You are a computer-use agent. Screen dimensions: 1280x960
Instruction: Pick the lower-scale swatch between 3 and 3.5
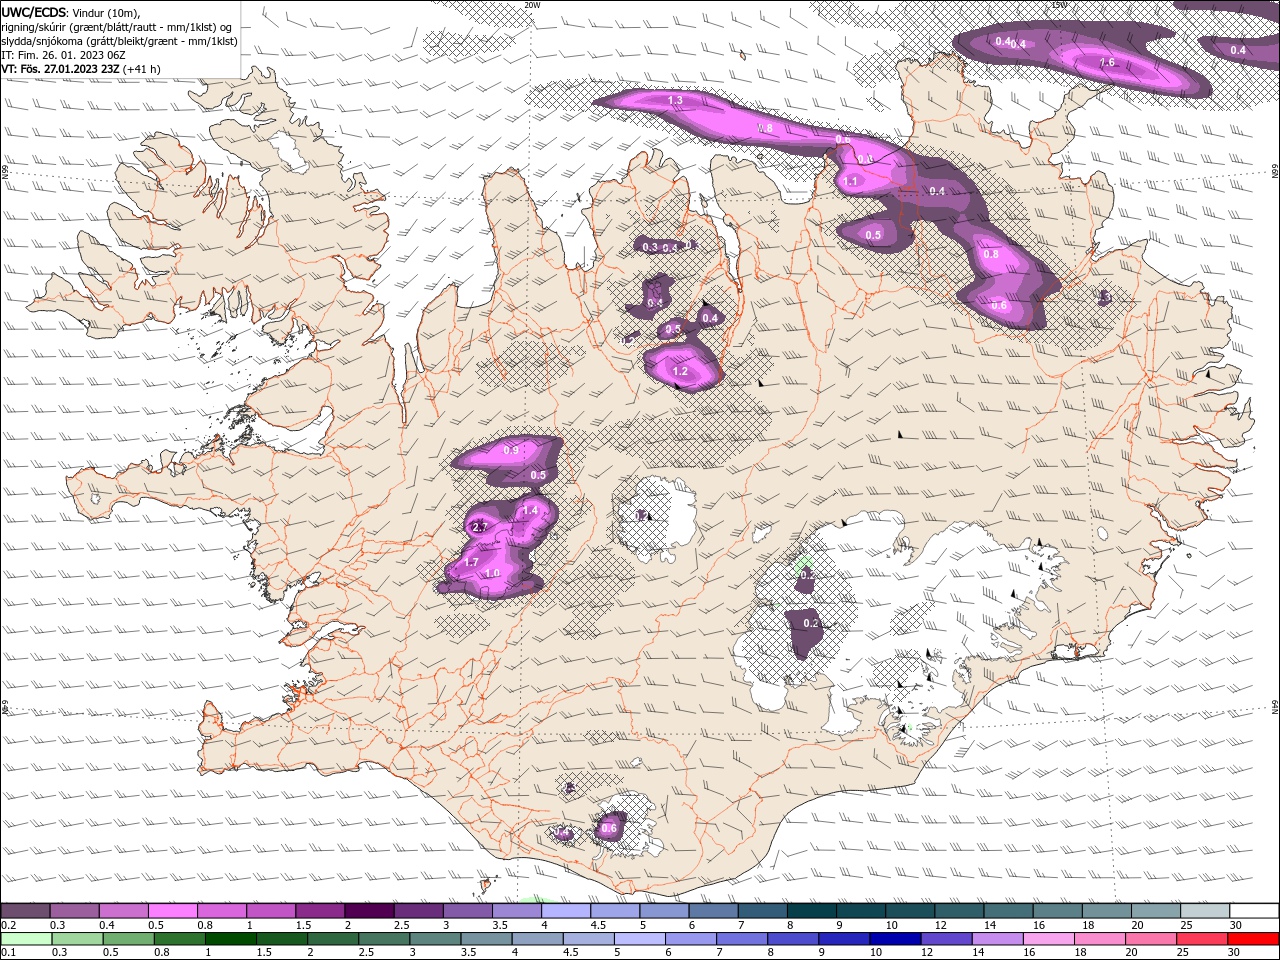435,939
